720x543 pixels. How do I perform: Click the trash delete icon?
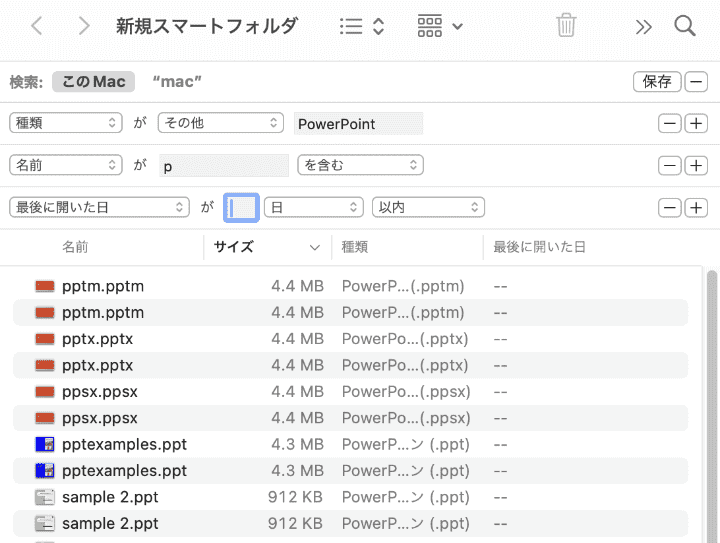point(566,26)
